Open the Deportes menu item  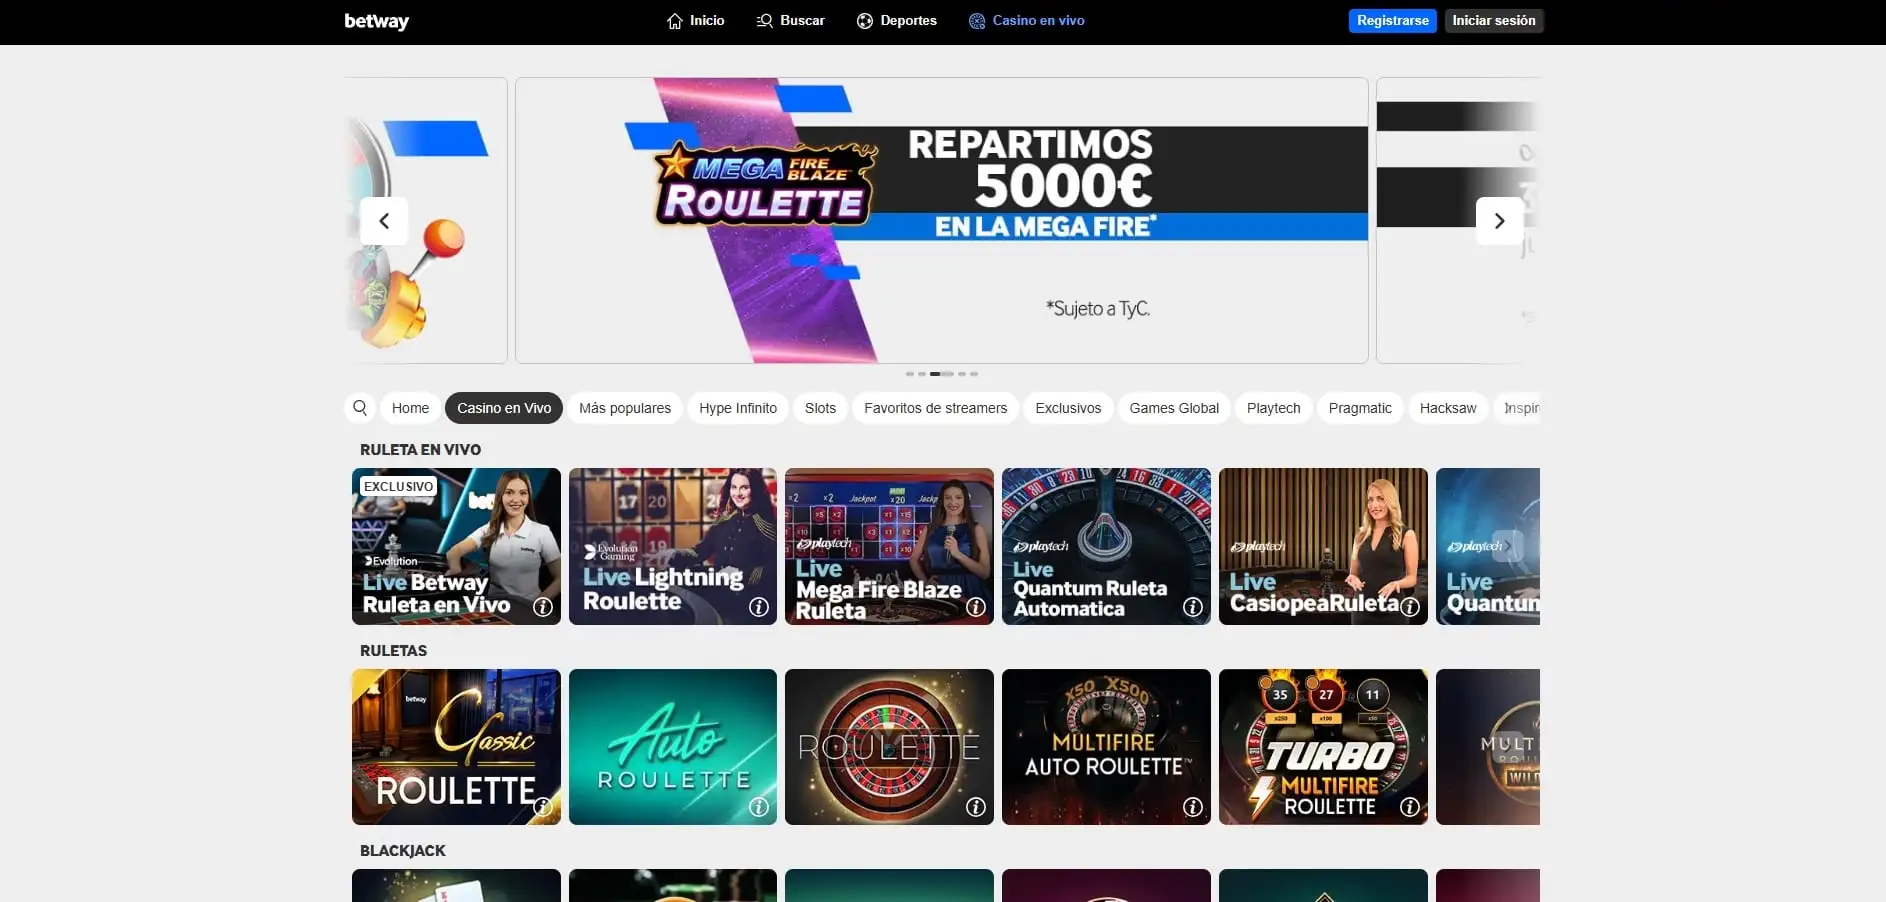[x=897, y=21]
